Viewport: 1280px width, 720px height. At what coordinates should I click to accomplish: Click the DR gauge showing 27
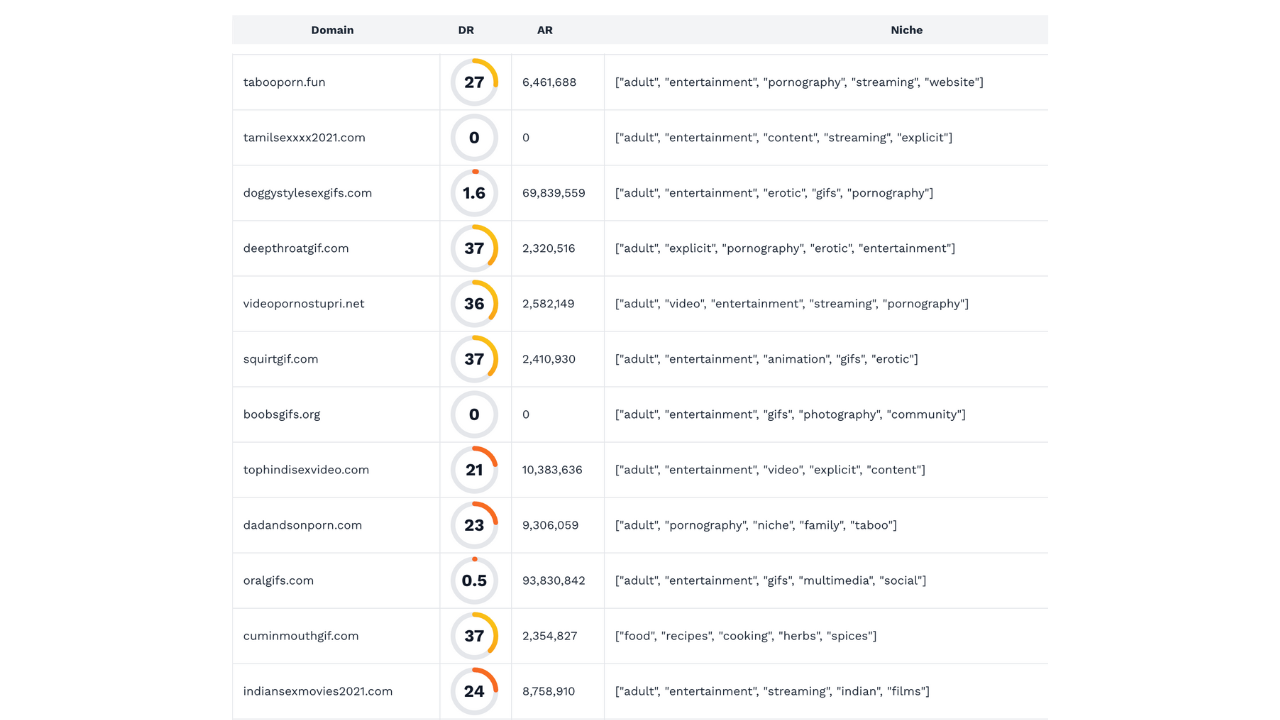(x=474, y=82)
